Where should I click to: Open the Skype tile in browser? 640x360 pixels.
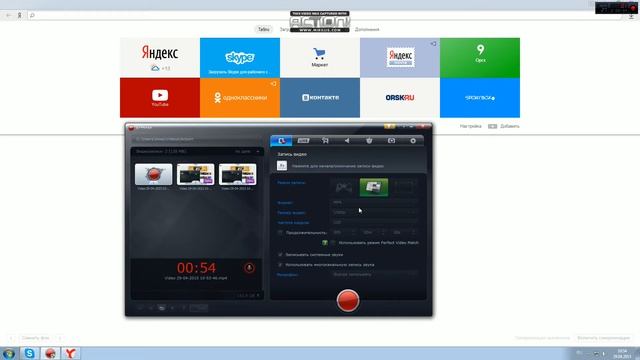click(x=240, y=58)
